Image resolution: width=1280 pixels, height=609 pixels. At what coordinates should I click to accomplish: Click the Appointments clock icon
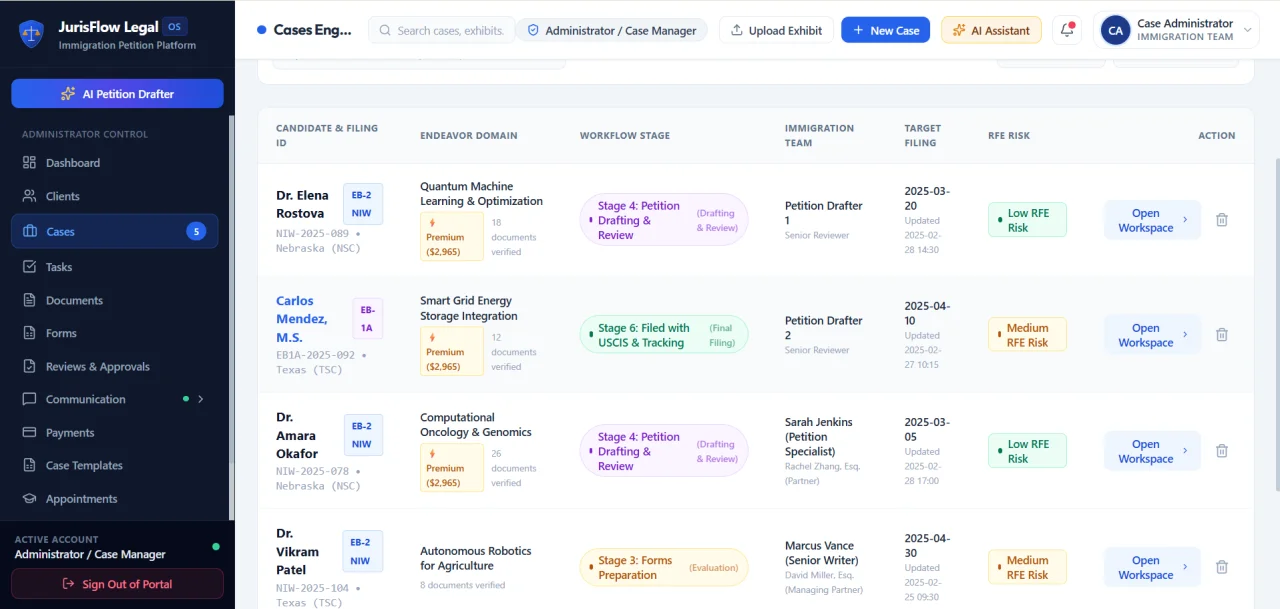point(29,498)
